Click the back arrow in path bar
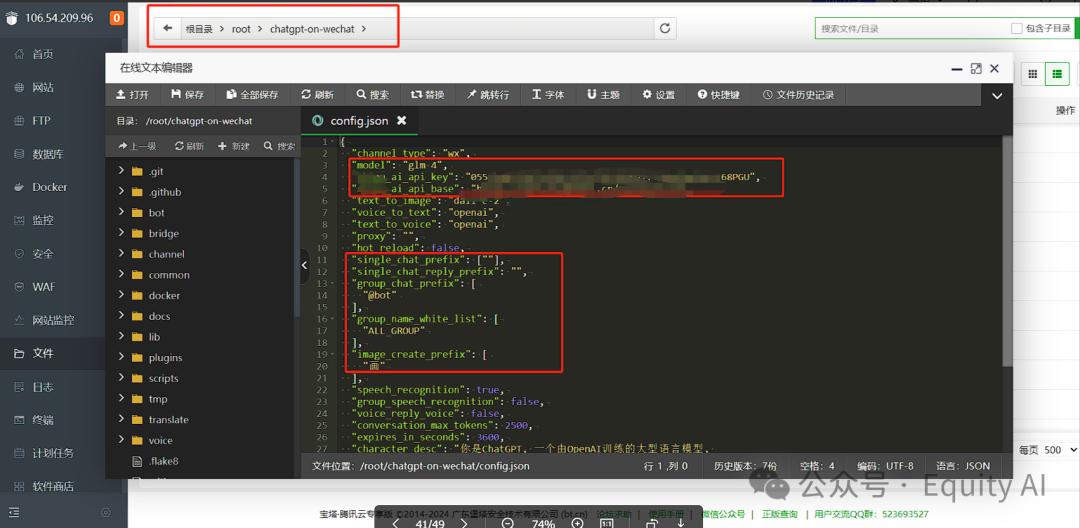The height and width of the screenshot is (528, 1080). click(x=167, y=28)
